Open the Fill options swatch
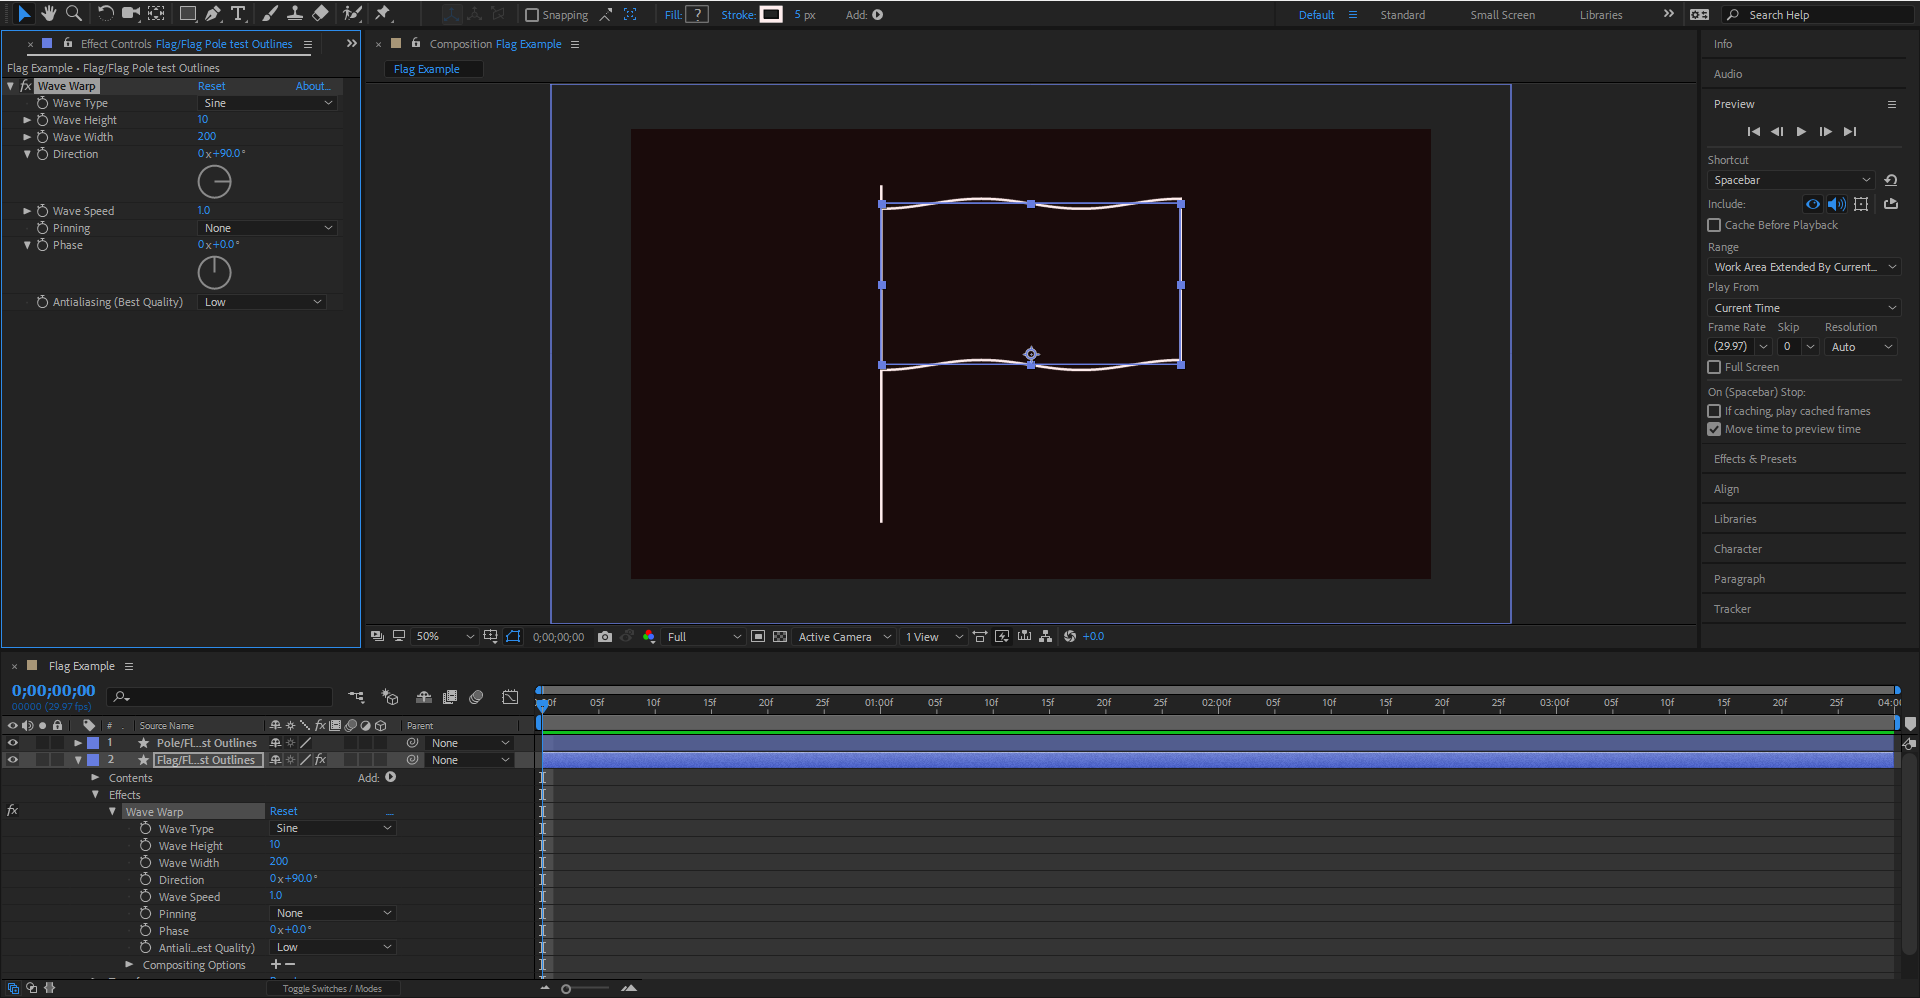This screenshot has width=1920, height=998. 697,15
